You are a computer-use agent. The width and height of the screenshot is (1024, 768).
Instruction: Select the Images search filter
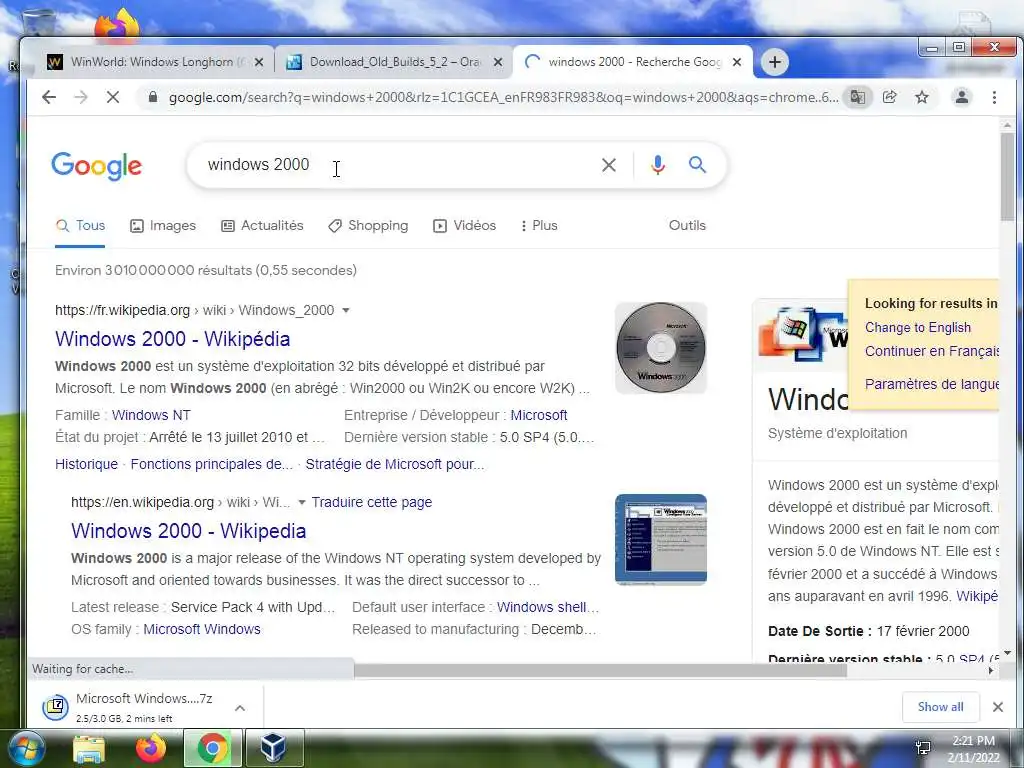[x=163, y=226]
